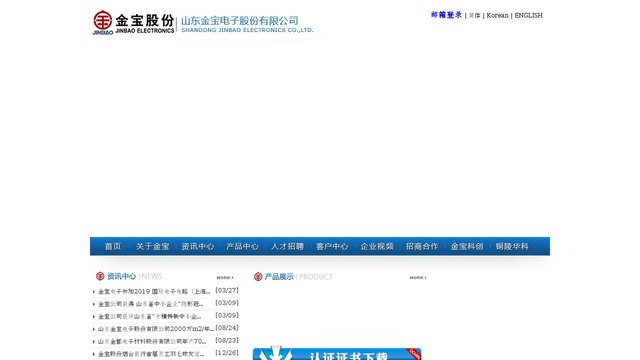Click the Jinbao Electronics logo
The width and height of the screenshot is (640, 360).
click(133, 22)
